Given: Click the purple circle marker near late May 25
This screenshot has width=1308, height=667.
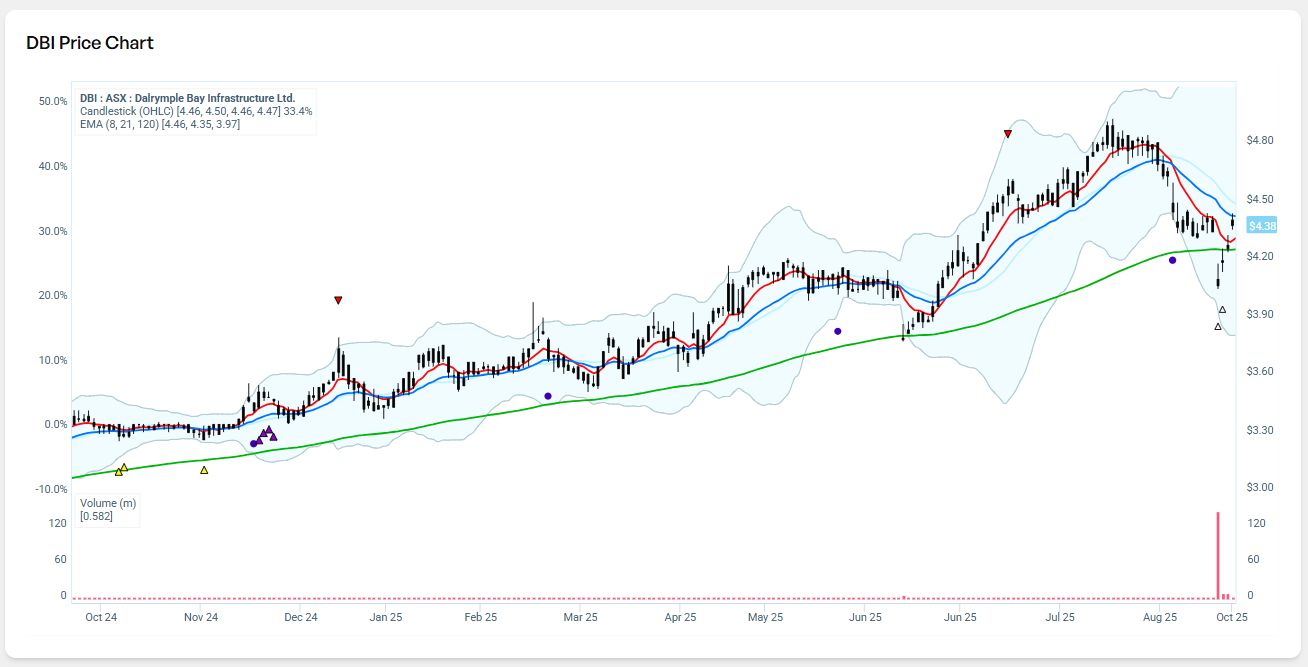Looking at the screenshot, I should tap(838, 331).
